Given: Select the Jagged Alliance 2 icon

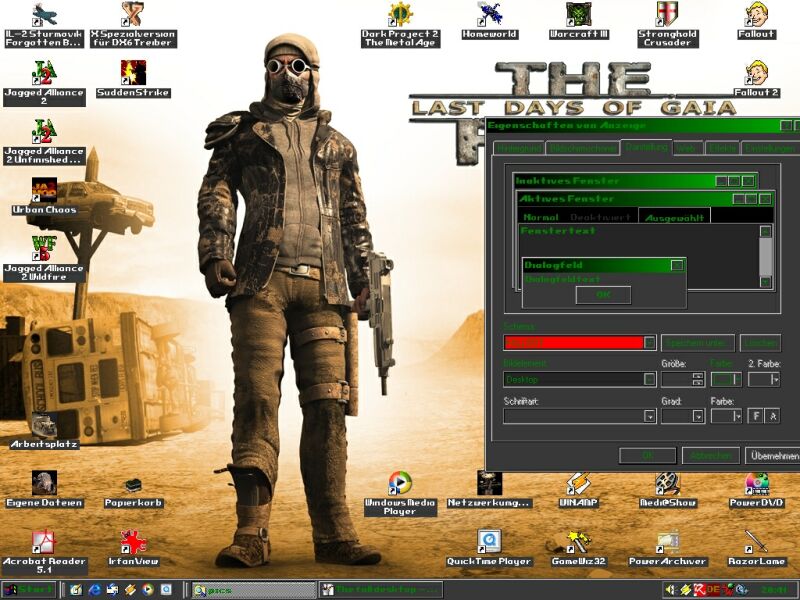Looking at the screenshot, I should [x=44, y=83].
